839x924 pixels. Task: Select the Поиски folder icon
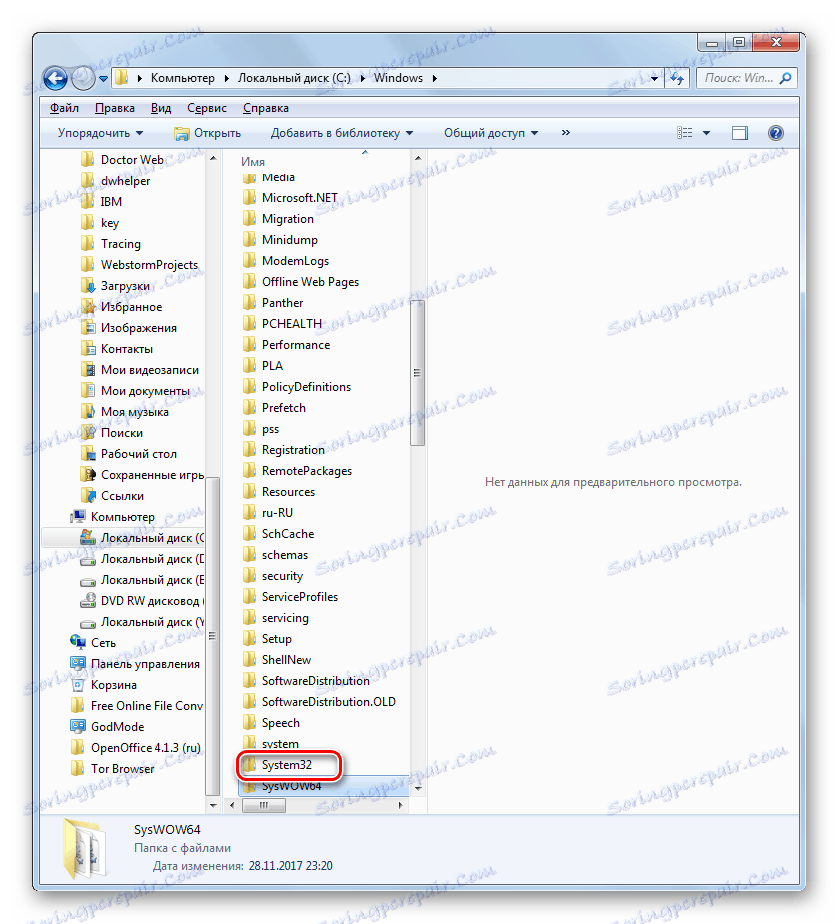[x=88, y=433]
